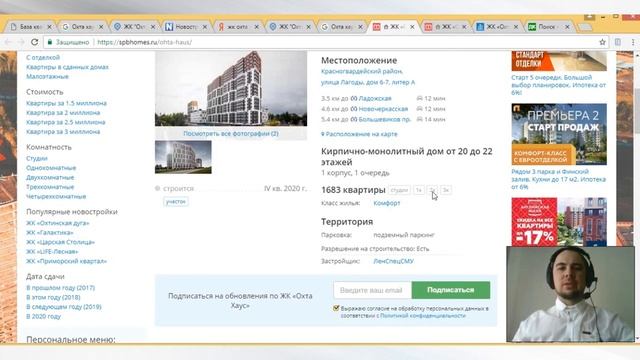Click the extension icon next to the bookmark star

point(618,42)
